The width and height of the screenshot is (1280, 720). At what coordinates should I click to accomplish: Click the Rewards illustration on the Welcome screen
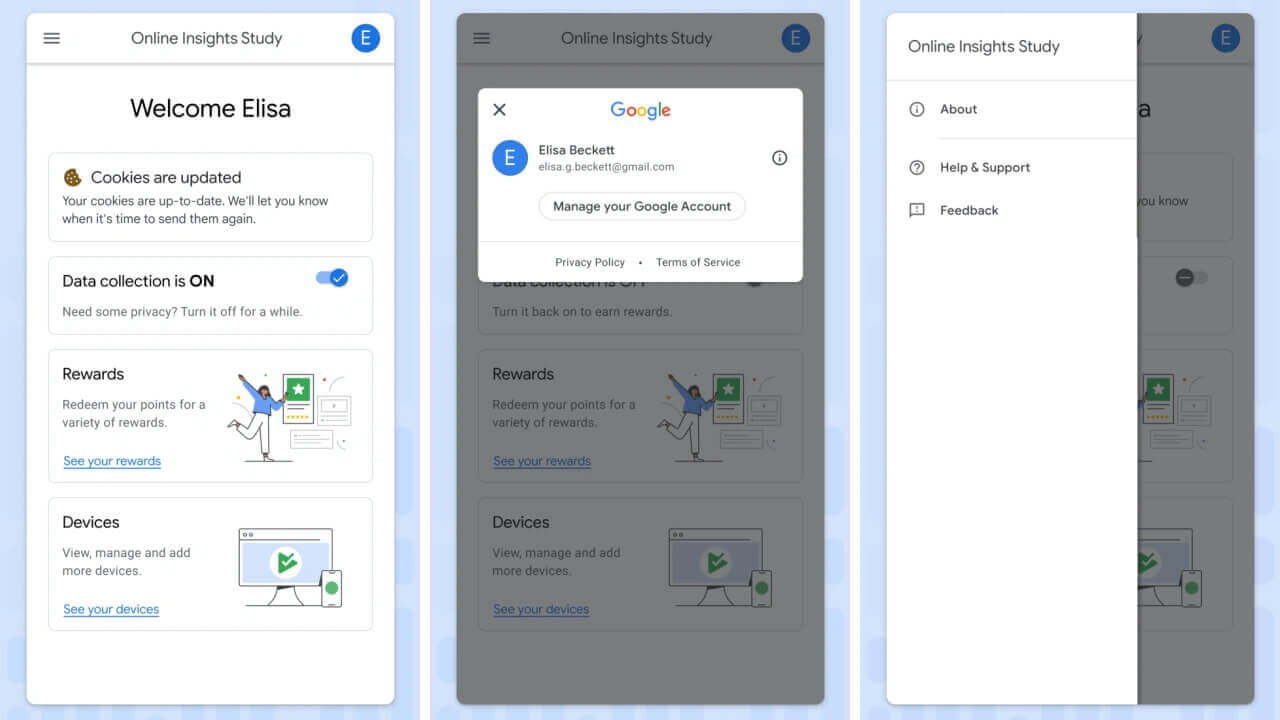290,417
